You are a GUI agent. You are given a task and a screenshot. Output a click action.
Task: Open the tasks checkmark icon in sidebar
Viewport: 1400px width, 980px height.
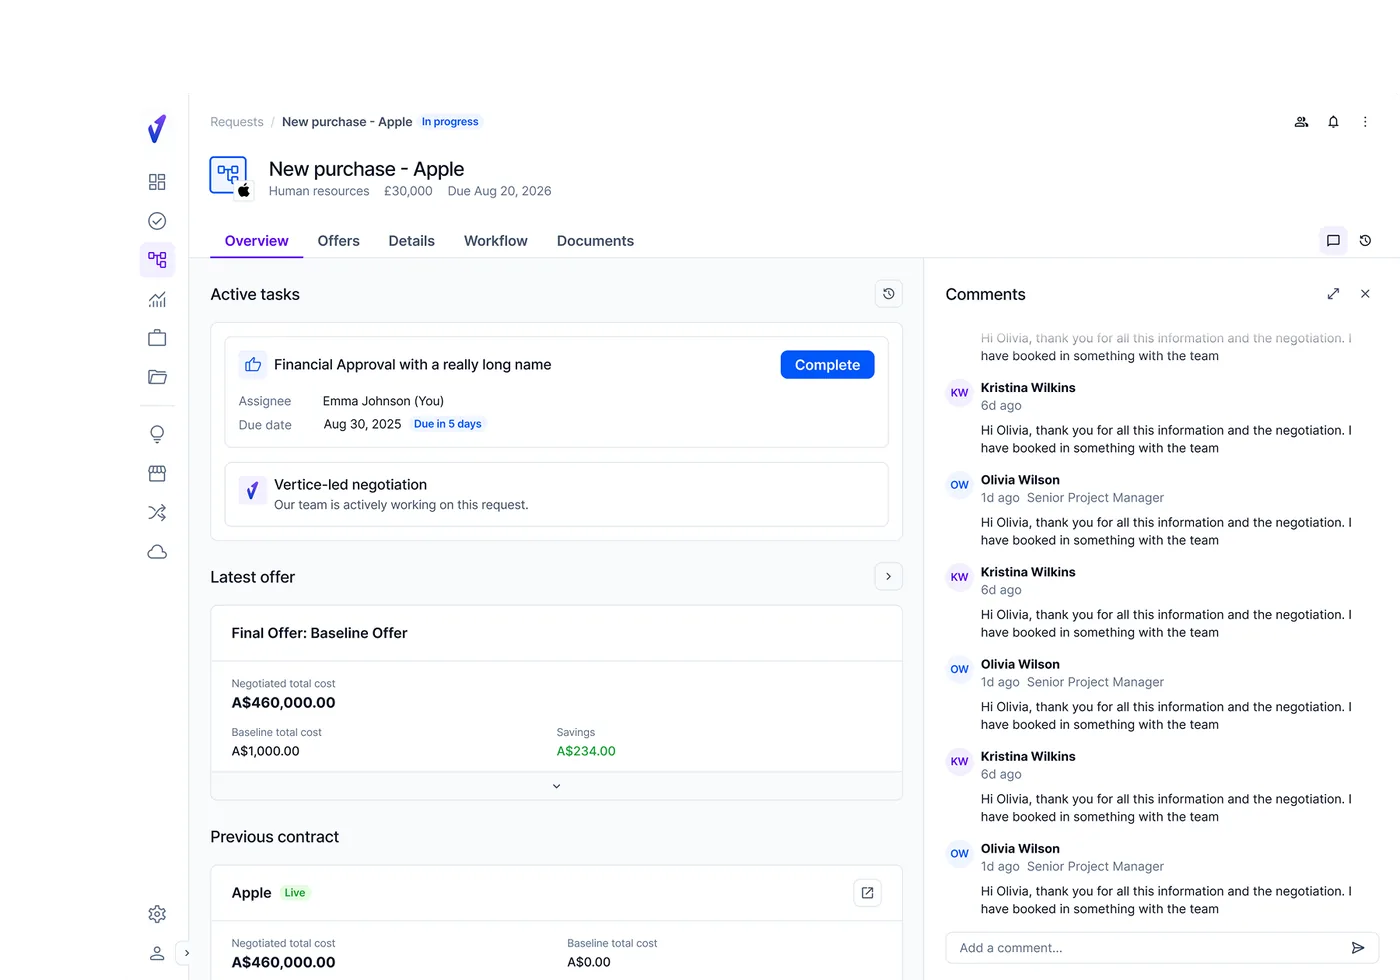[x=157, y=221]
